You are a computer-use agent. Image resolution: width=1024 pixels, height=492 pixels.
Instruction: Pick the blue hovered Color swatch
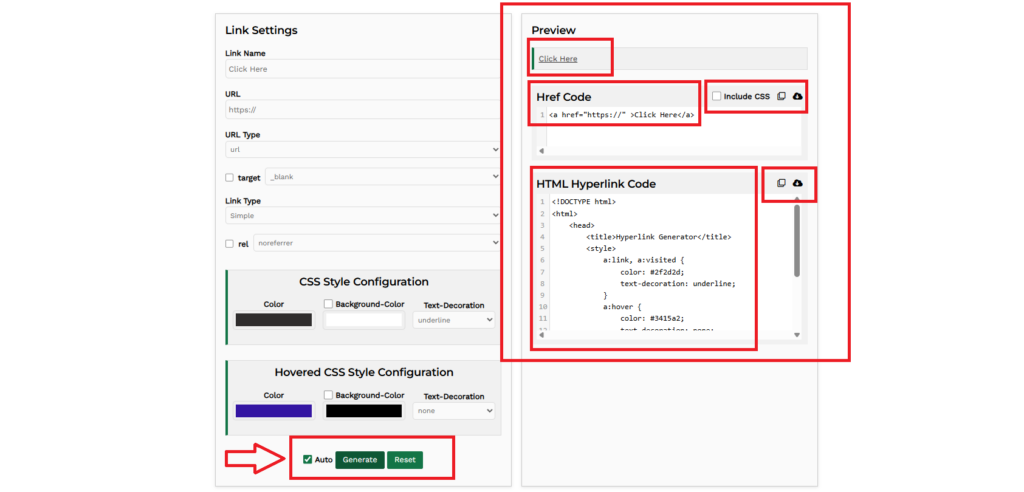coord(274,411)
